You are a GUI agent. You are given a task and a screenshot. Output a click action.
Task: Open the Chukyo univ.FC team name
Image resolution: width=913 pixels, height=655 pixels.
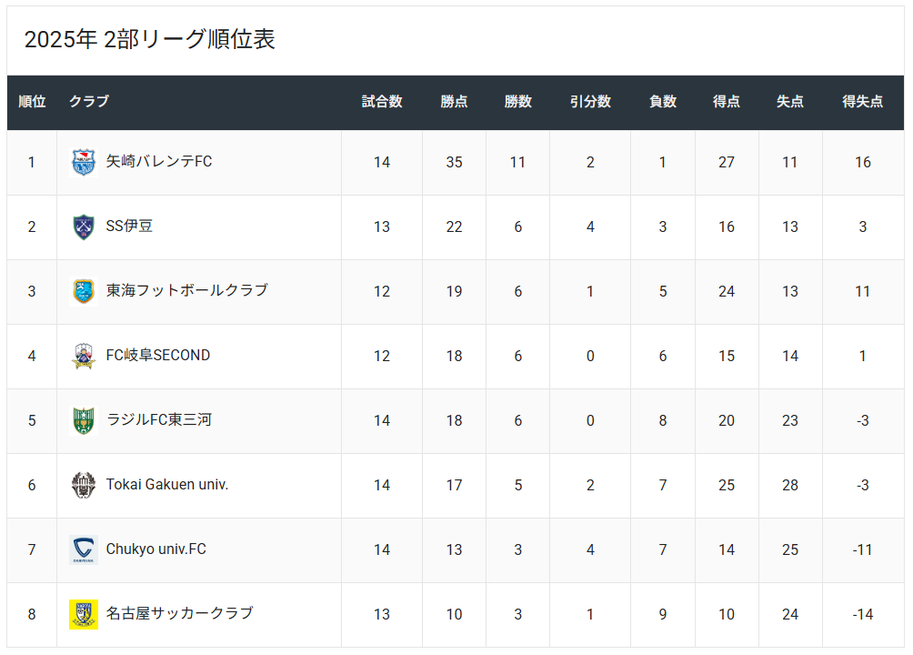click(156, 549)
